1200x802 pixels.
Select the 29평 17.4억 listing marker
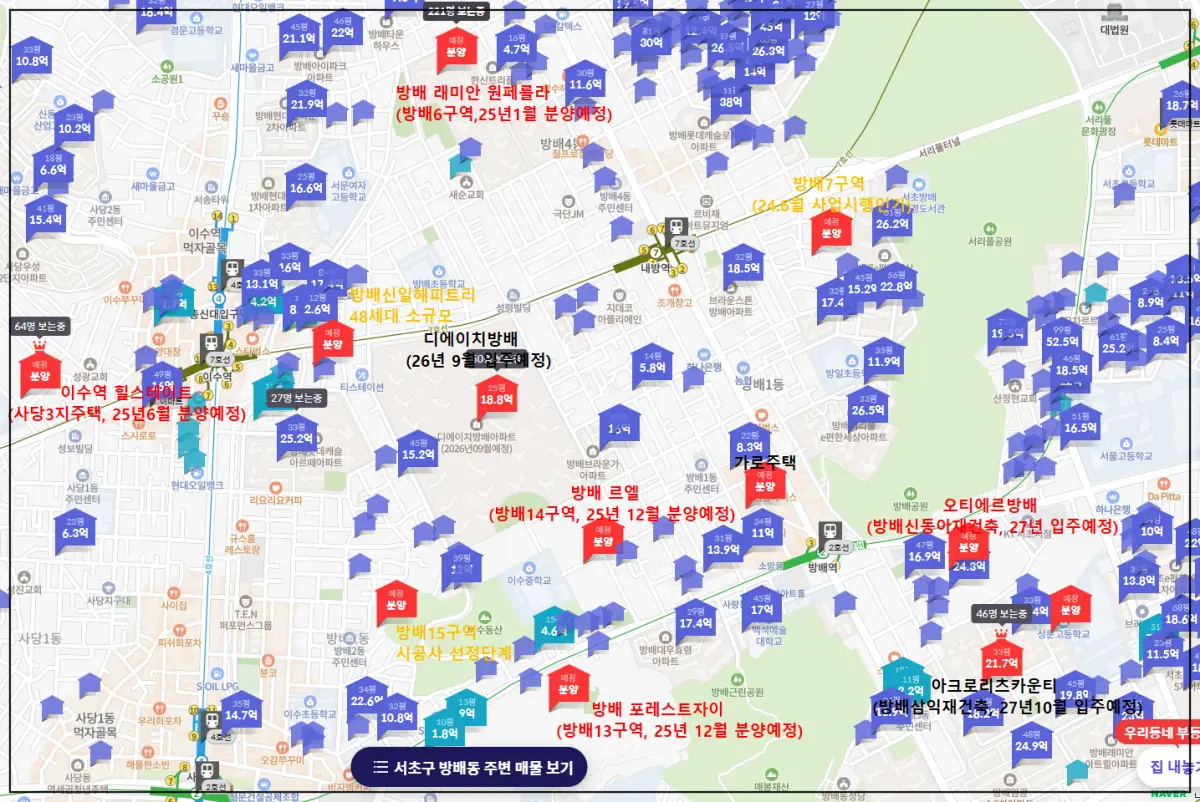point(694,623)
